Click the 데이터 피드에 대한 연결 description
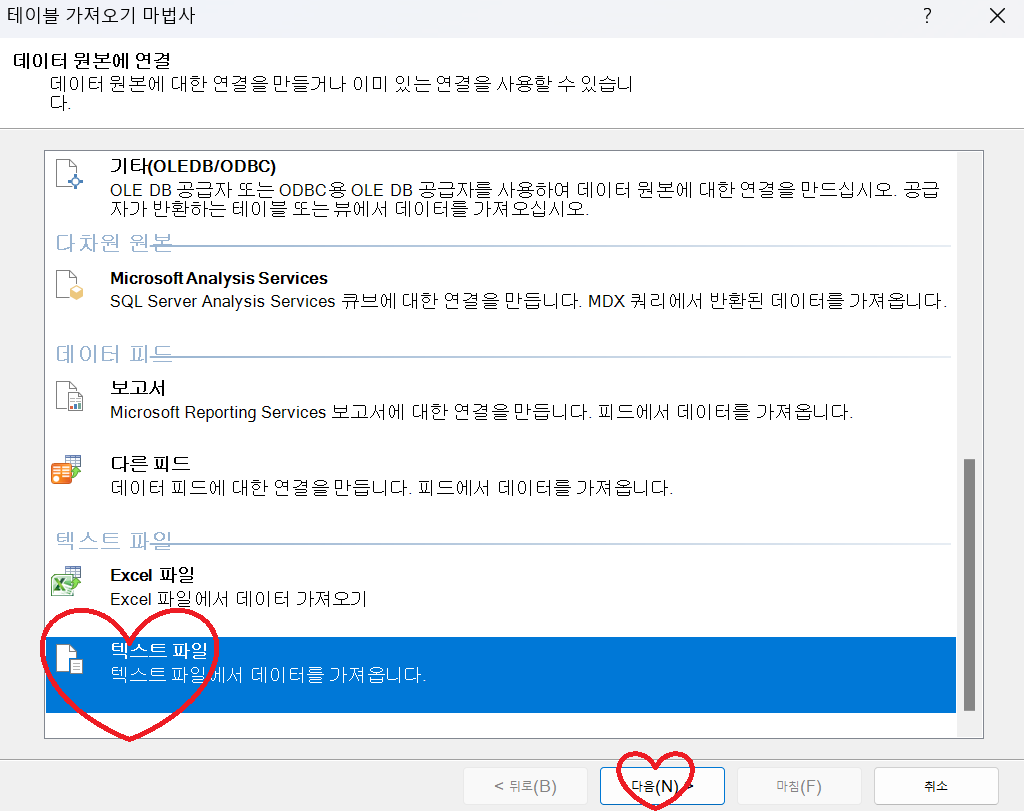 (391, 488)
